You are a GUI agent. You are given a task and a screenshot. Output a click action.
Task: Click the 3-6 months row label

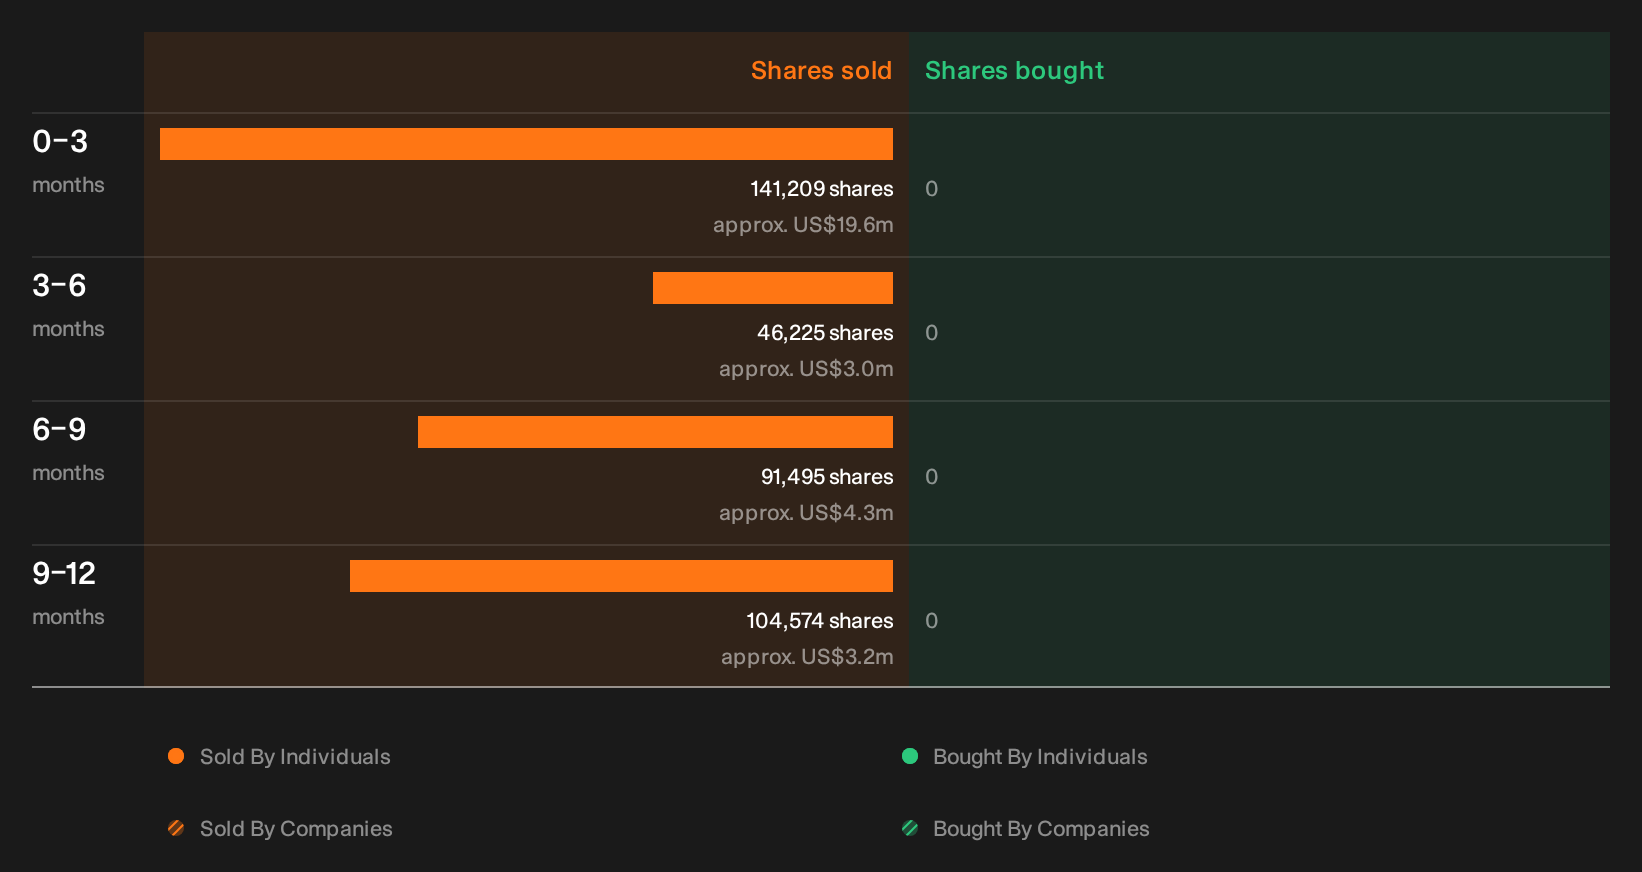[x=68, y=306]
